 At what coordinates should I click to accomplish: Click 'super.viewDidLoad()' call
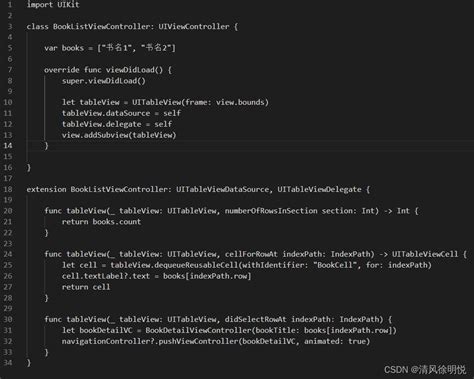(104, 81)
